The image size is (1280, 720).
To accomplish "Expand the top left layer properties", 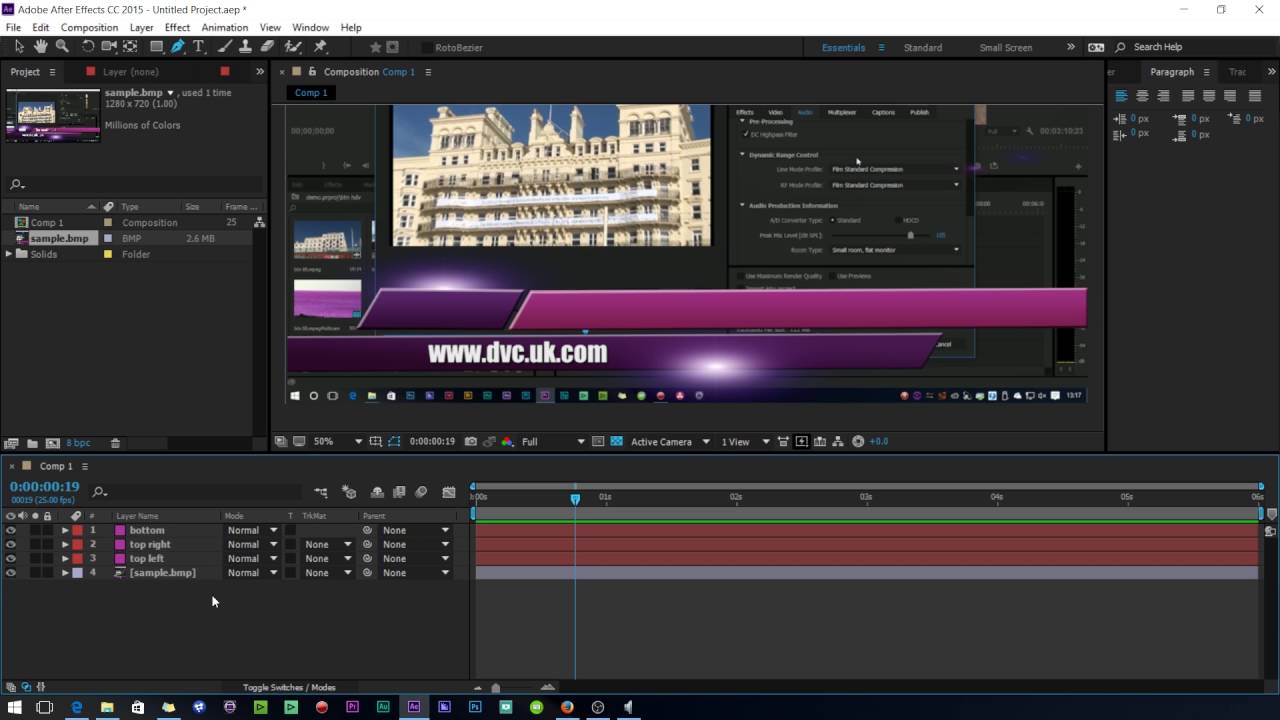I will click(65, 559).
